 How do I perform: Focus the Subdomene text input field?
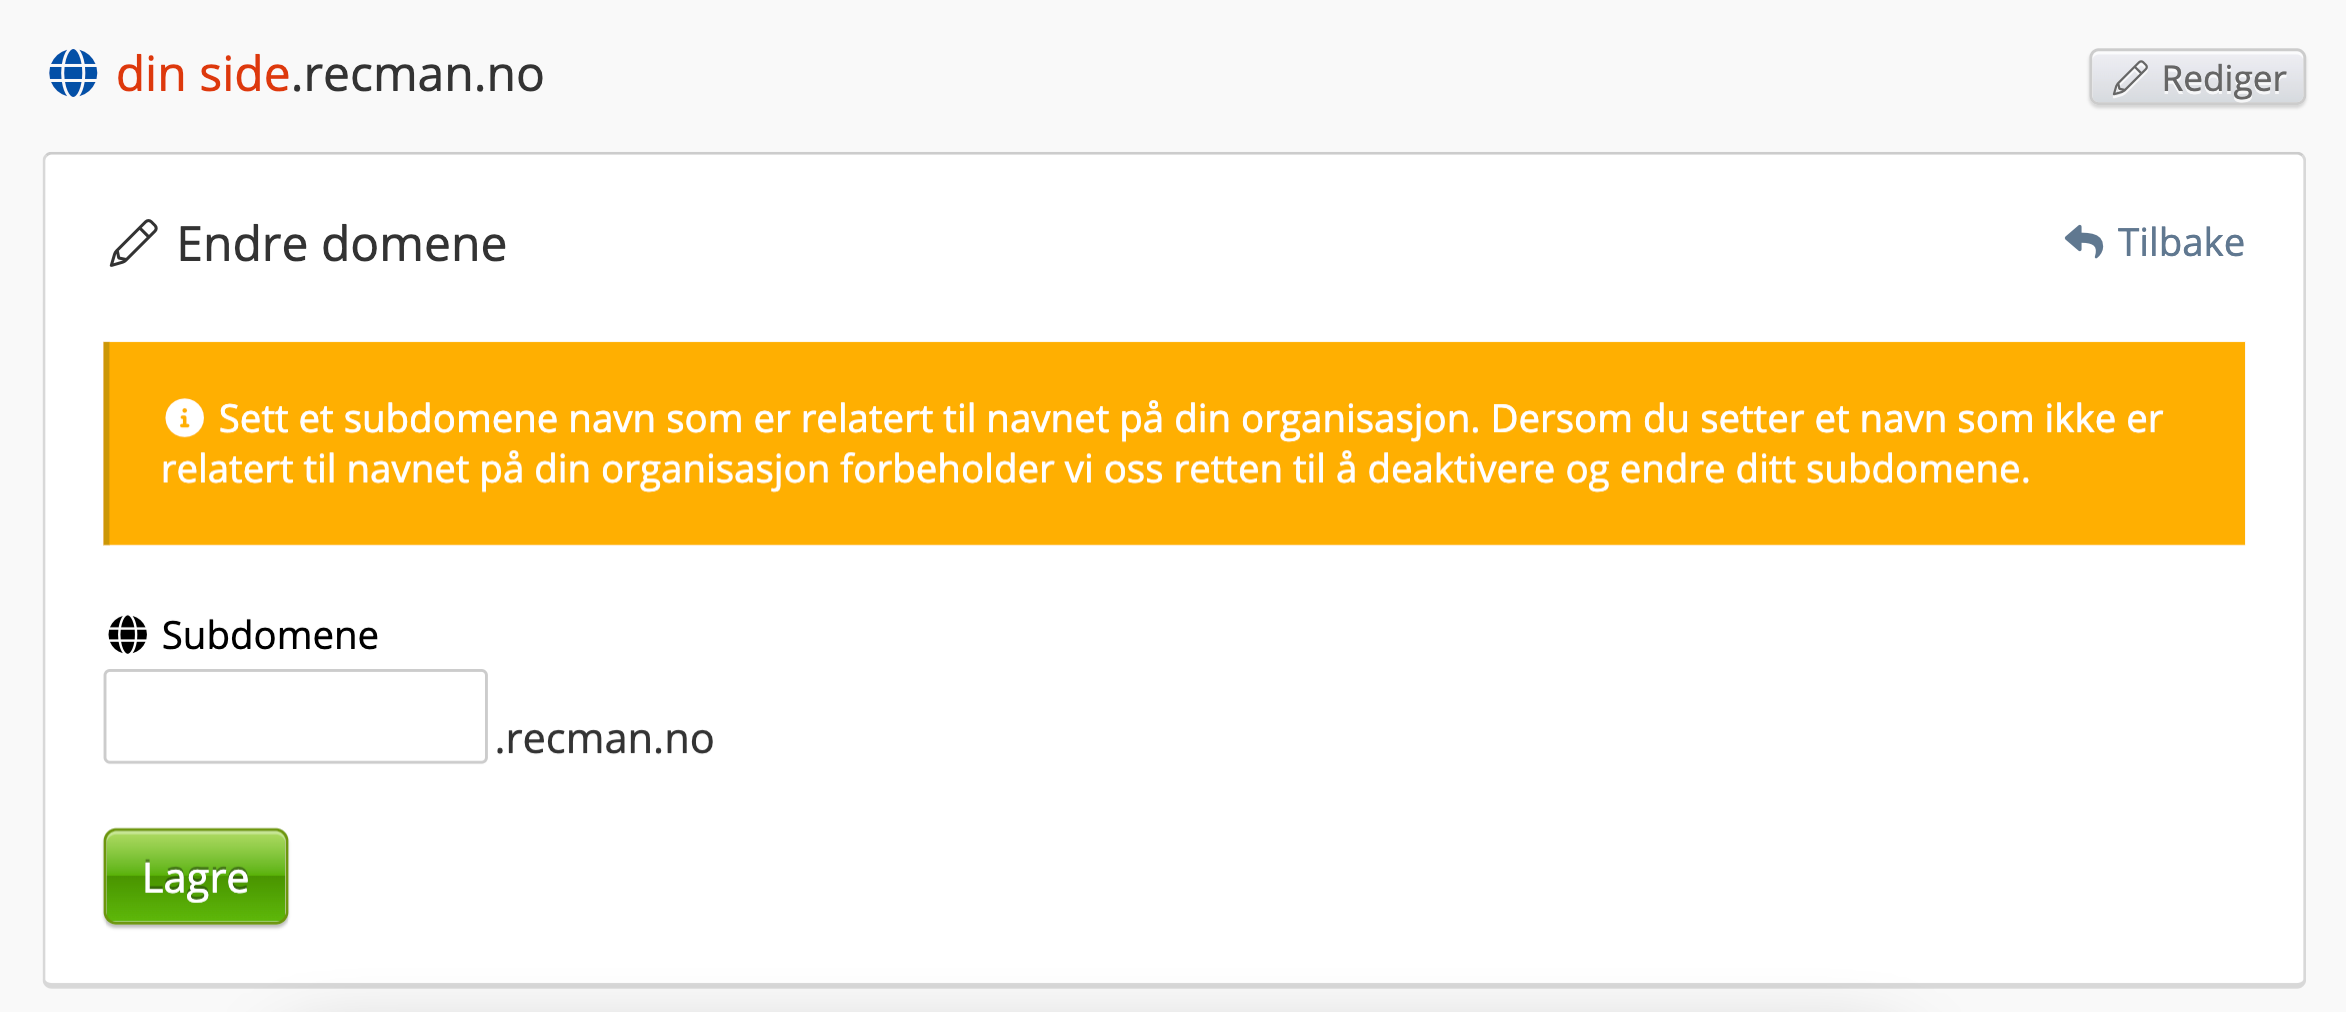pos(295,716)
